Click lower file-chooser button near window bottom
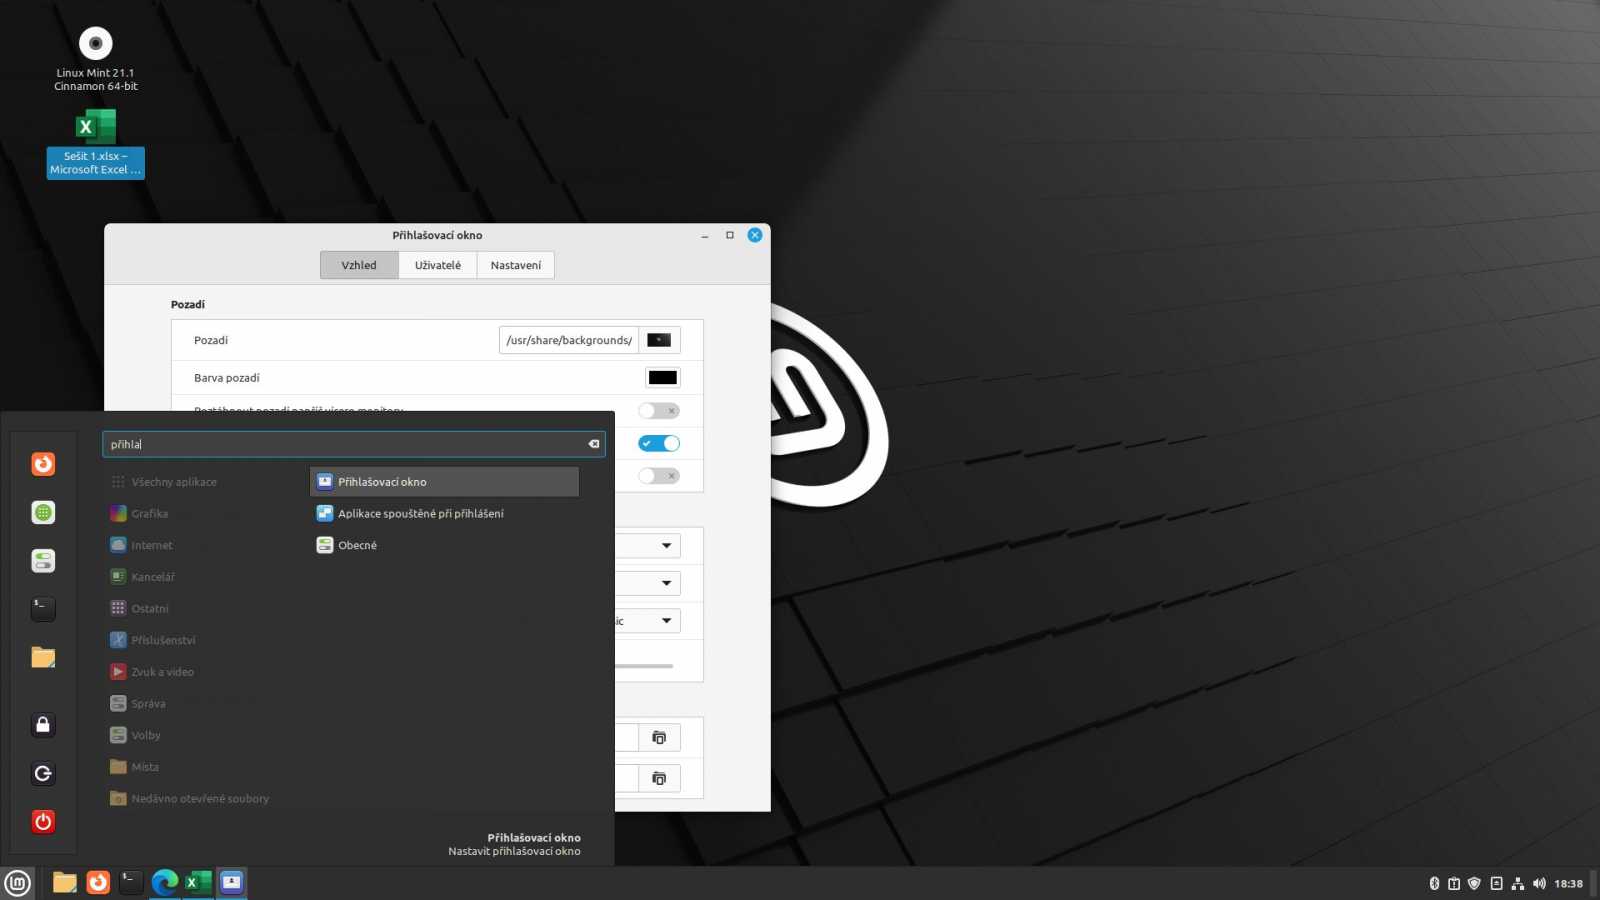This screenshot has height=900, width=1600. [x=659, y=779]
